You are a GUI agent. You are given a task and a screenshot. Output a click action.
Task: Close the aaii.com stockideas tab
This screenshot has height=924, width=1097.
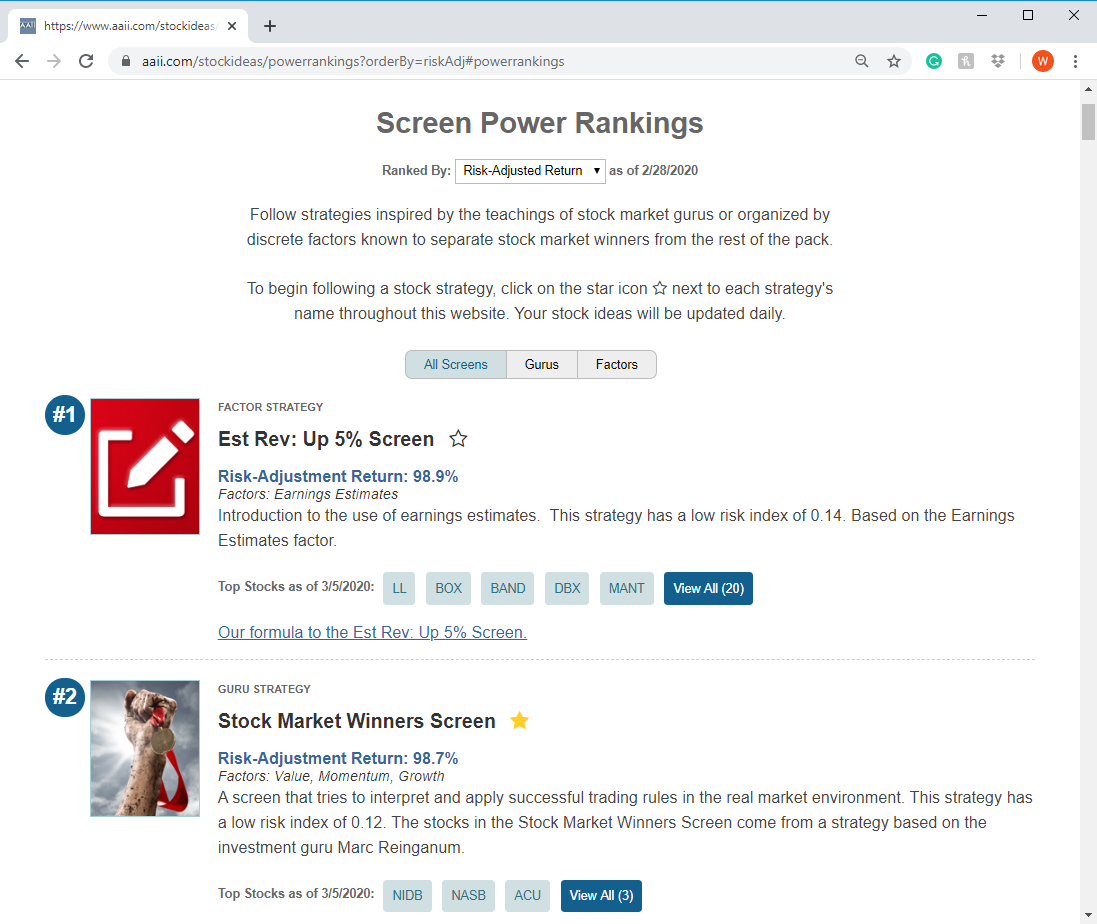tap(232, 26)
